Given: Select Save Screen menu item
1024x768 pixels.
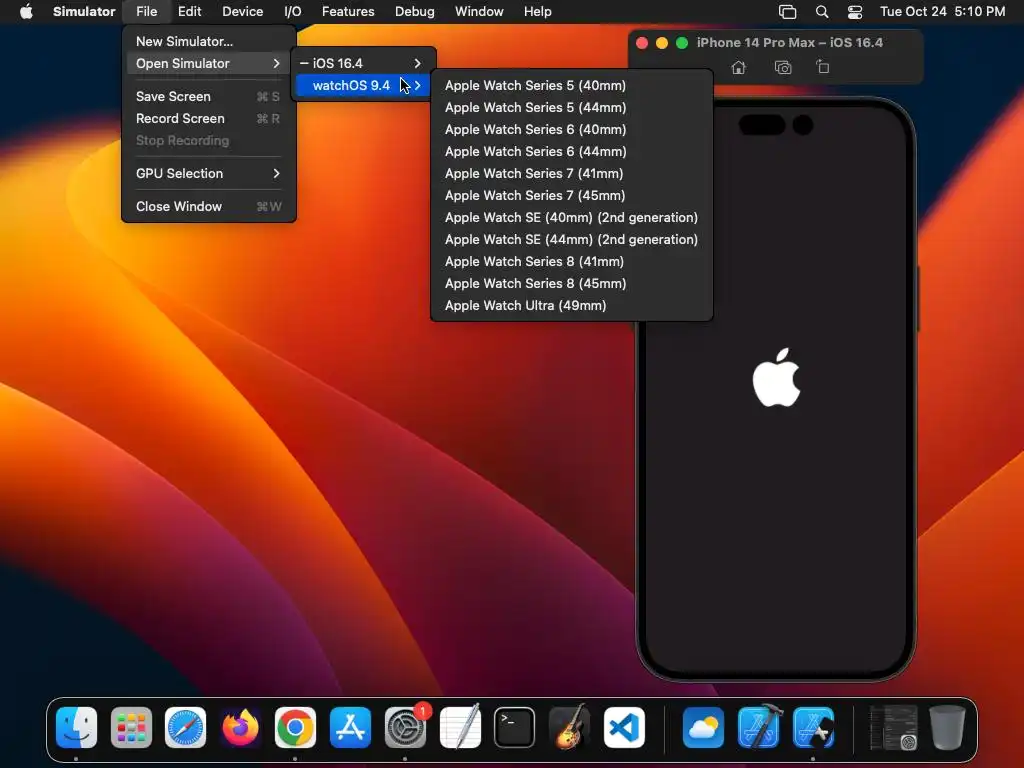Looking at the screenshot, I should (209, 97).
